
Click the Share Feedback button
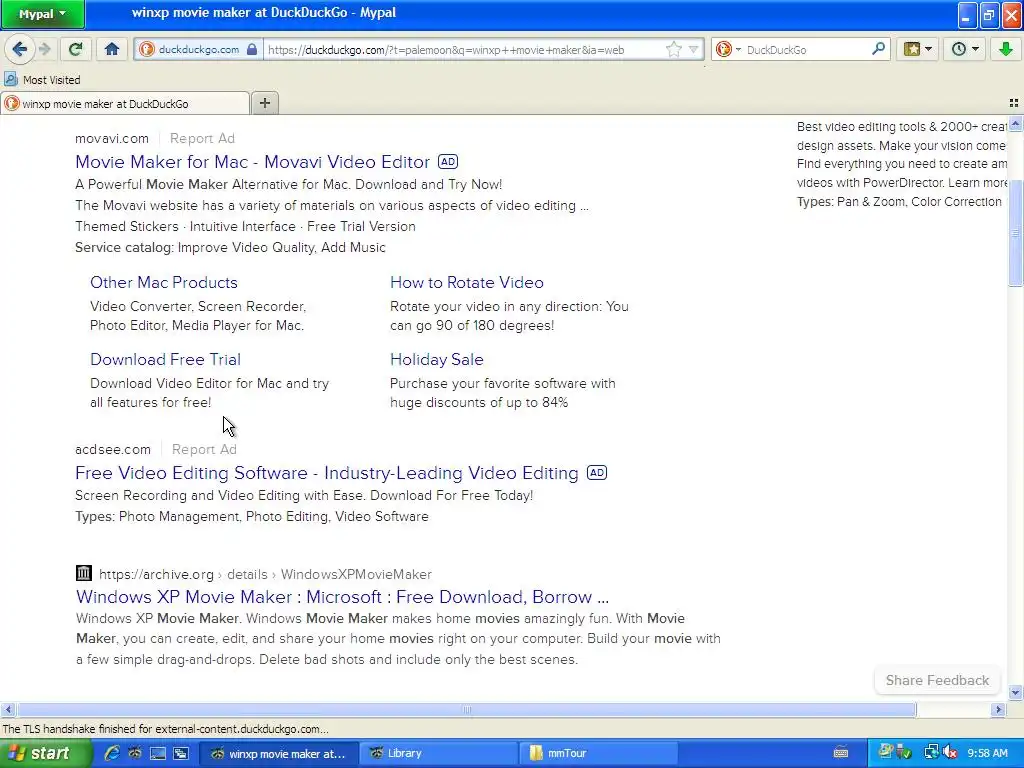coord(937,680)
